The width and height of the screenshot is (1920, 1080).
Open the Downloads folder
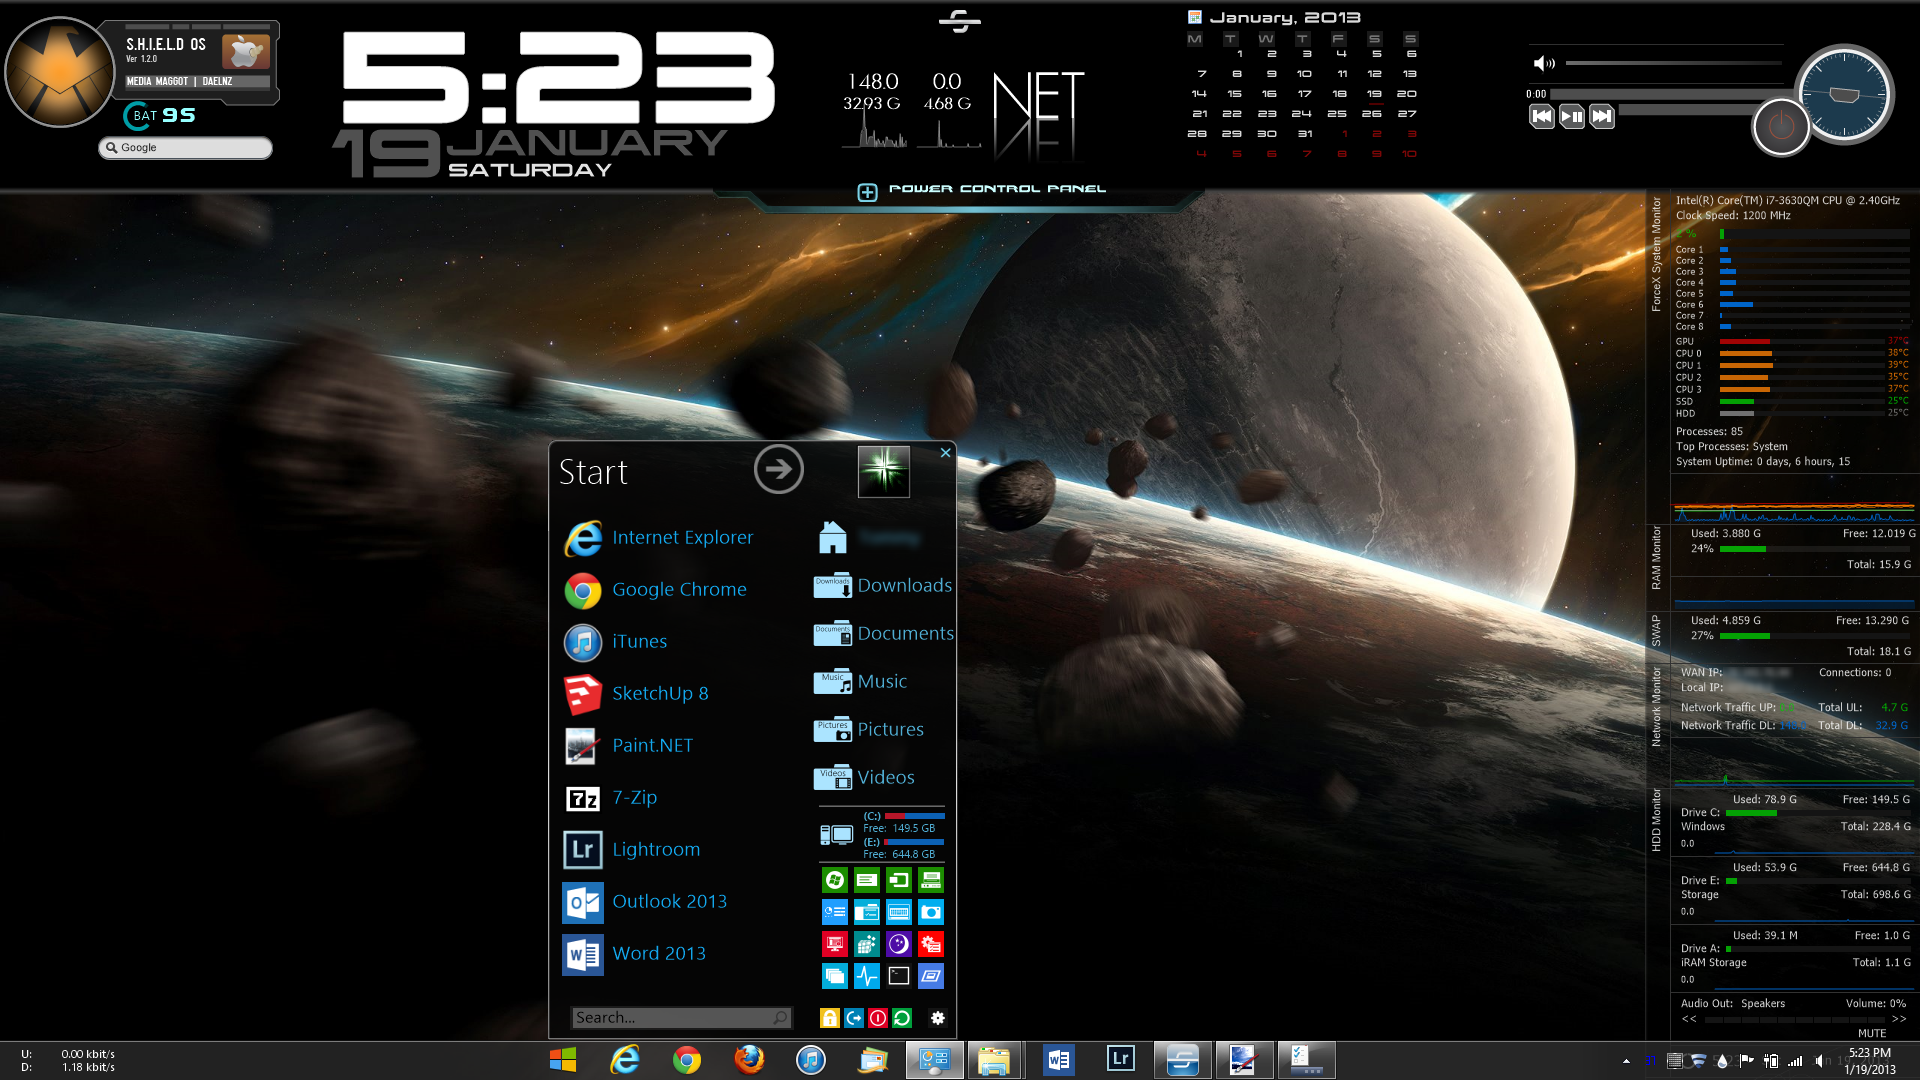coord(883,586)
